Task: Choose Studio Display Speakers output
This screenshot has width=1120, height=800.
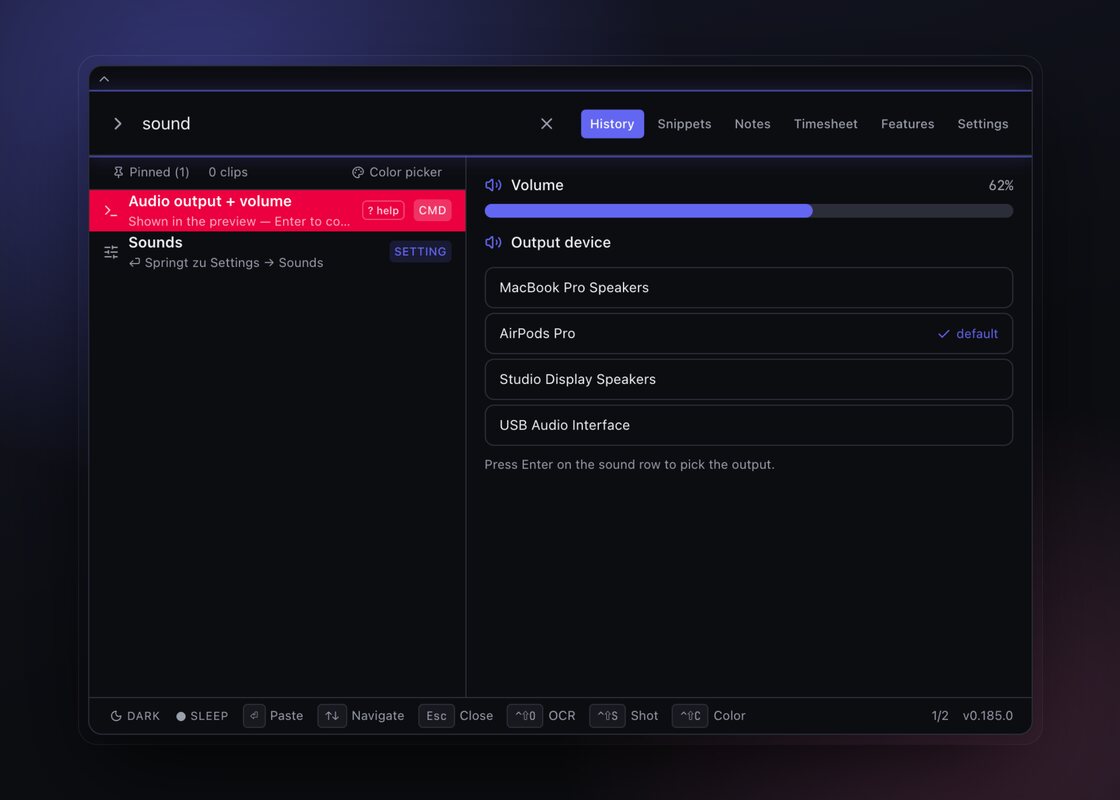Action: [x=749, y=379]
